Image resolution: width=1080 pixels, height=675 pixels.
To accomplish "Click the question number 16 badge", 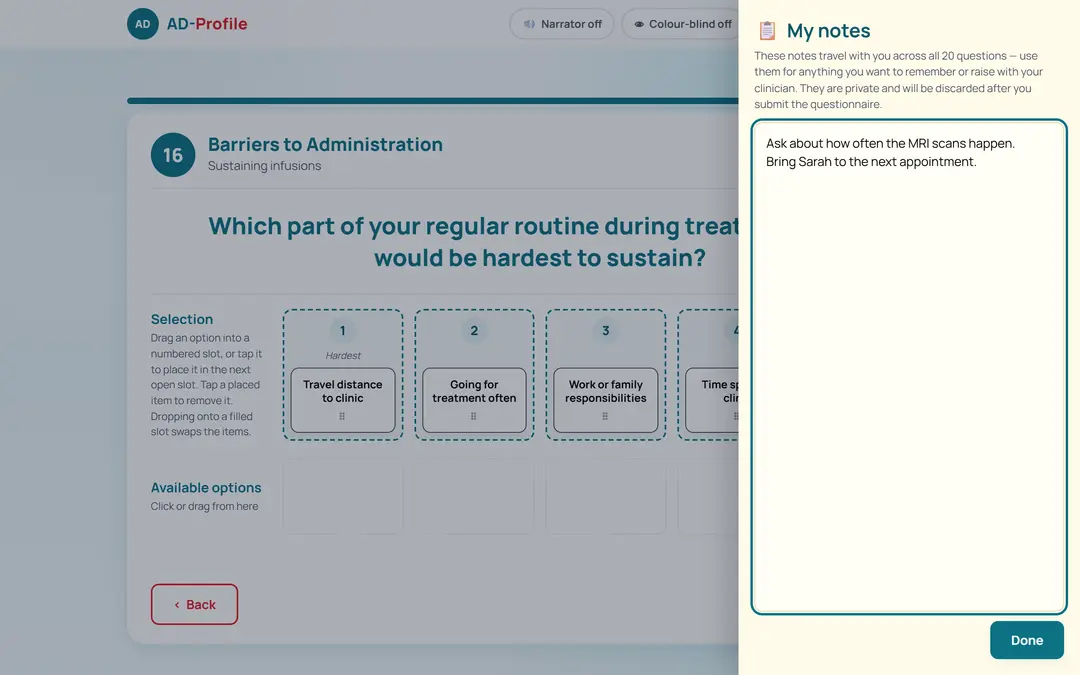I will pyautogui.click(x=173, y=155).
